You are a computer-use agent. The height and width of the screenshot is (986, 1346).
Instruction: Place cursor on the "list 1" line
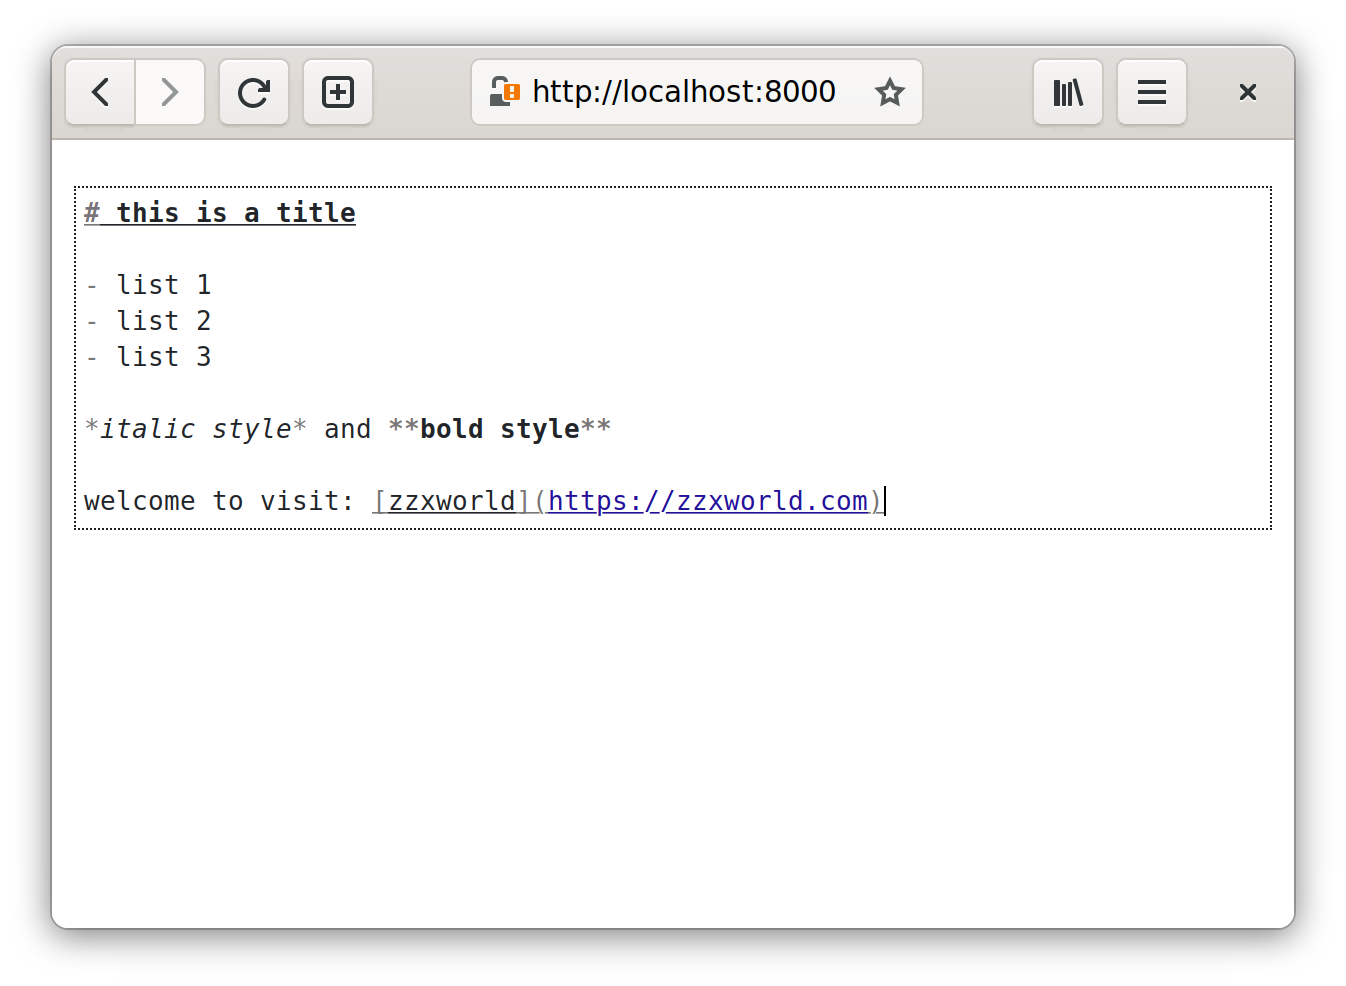(163, 285)
